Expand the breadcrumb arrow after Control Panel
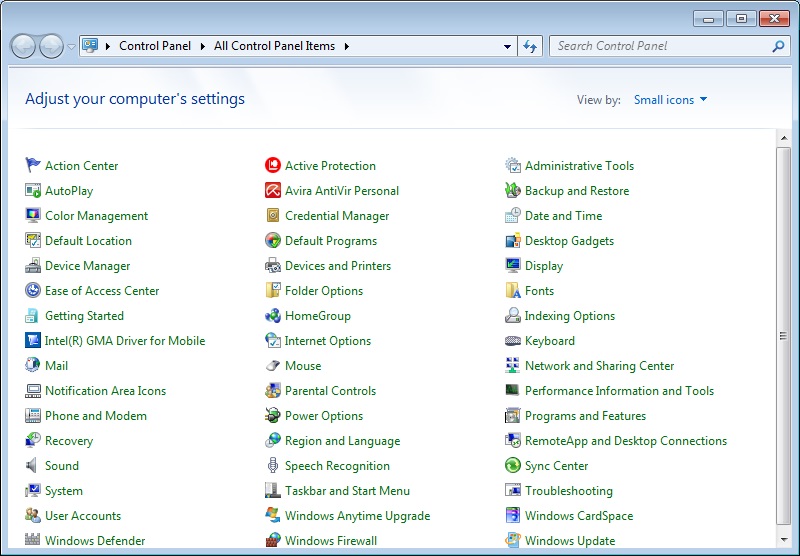The height and width of the screenshot is (556, 800). point(203,46)
